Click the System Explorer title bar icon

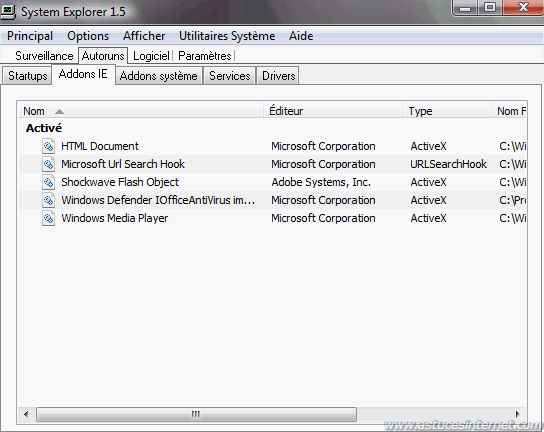[8, 12]
